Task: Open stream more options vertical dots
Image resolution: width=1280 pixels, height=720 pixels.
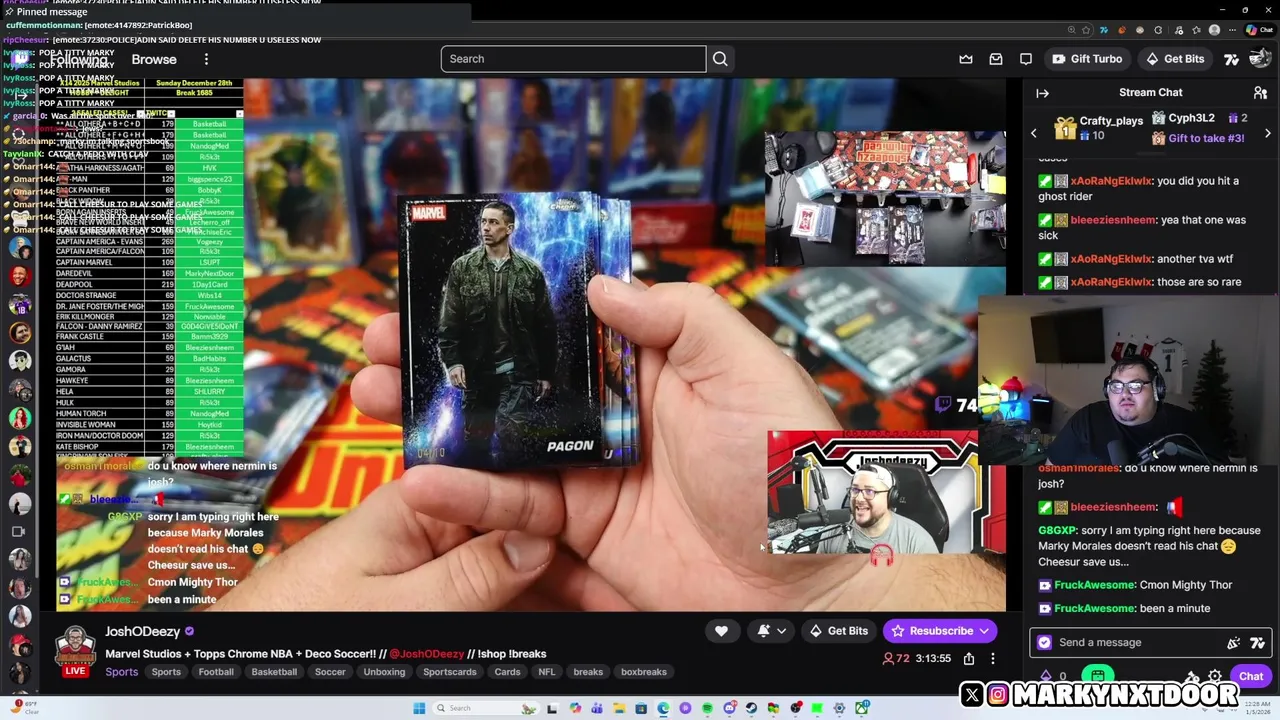Action: pos(993,658)
